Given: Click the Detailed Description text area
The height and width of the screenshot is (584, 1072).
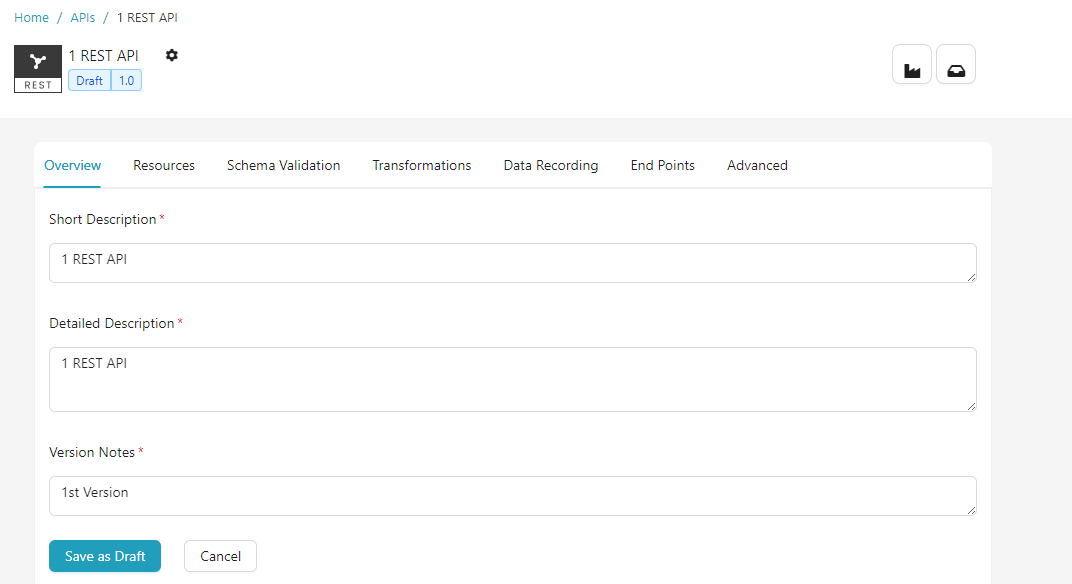Looking at the screenshot, I should point(512,379).
